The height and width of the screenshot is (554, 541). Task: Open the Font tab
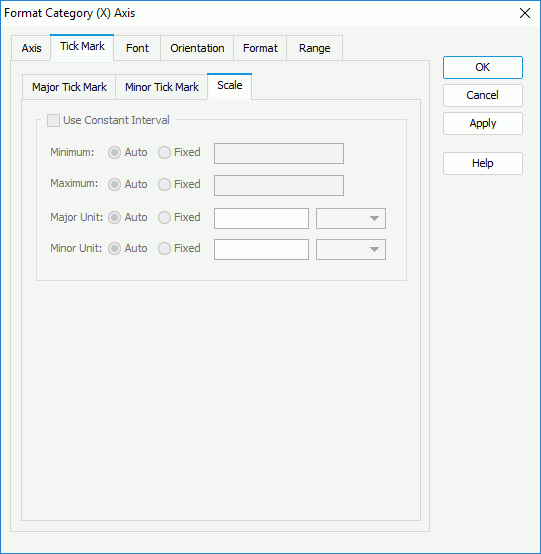coord(137,48)
